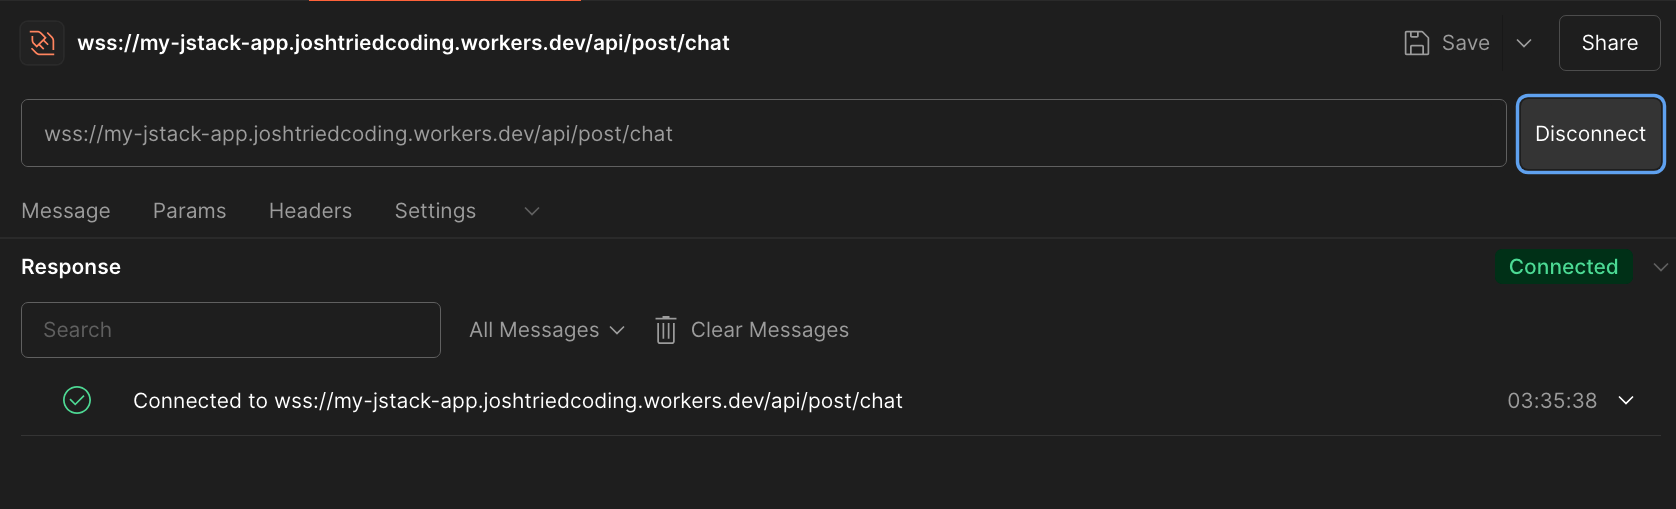Expand the connected message details chevron
Screen dimensions: 1676x509
click(1626, 400)
